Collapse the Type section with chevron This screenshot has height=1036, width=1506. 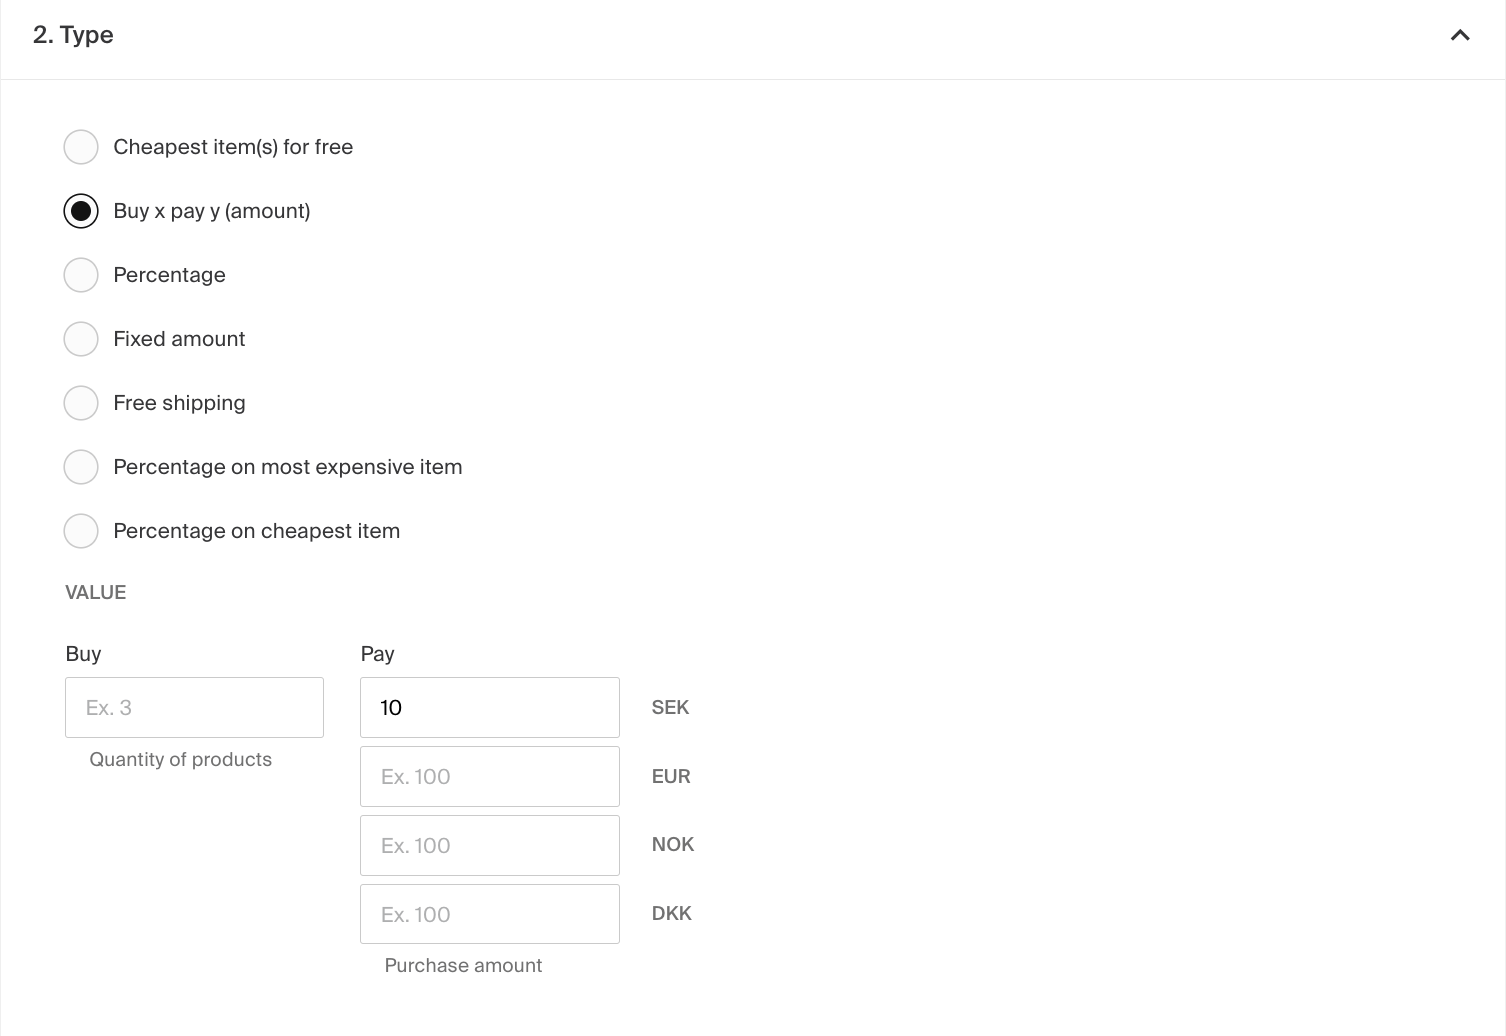(x=1459, y=36)
